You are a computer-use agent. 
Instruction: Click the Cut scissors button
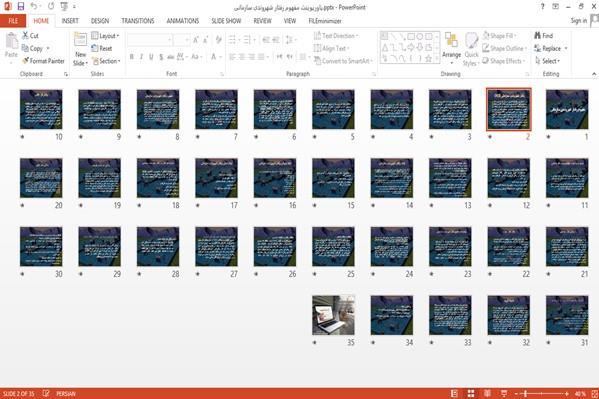click(31, 36)
